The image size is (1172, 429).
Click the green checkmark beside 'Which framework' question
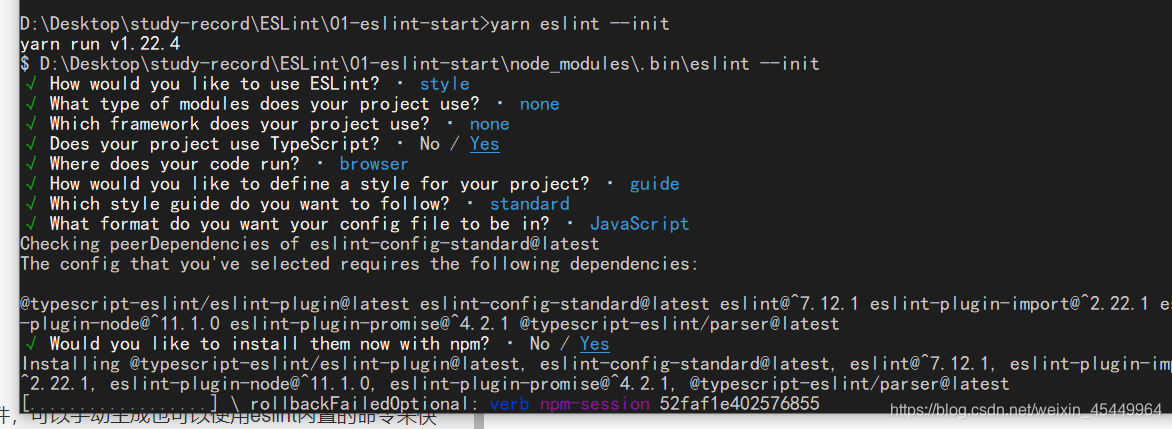tap(30, 124)
